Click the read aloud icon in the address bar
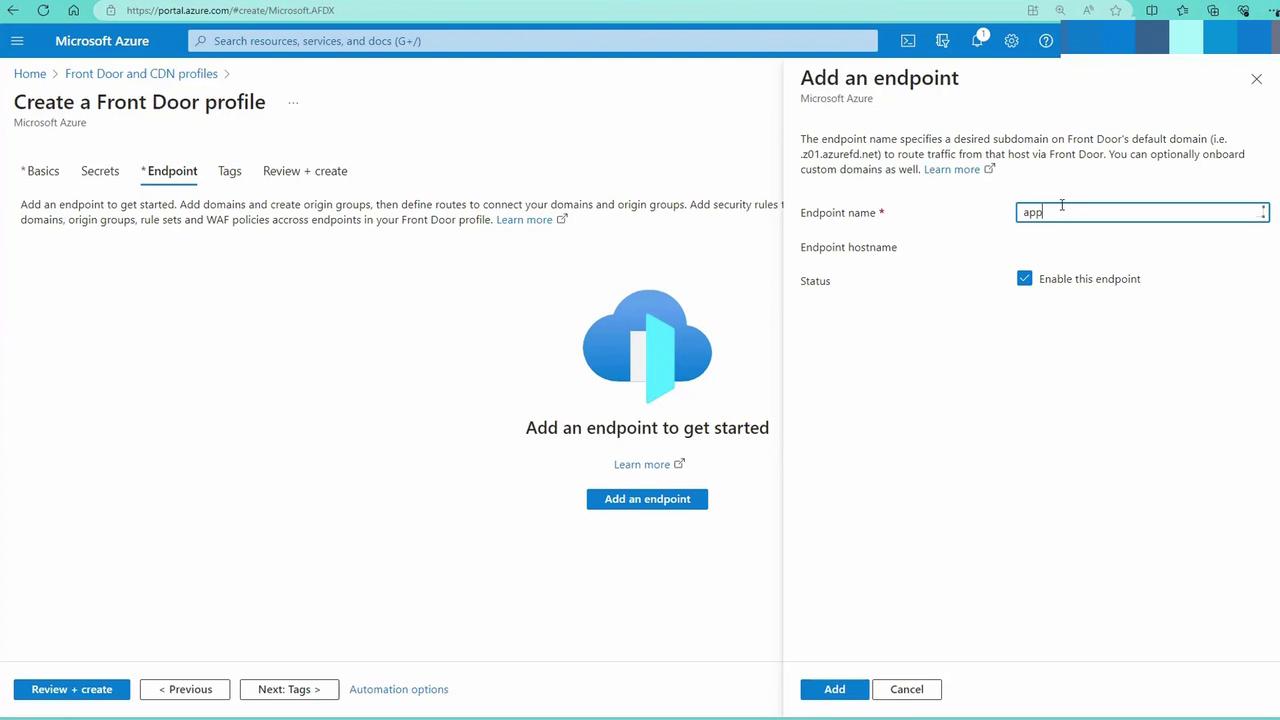Screen dimensions: 1280x720 [x=1088, y=10]
